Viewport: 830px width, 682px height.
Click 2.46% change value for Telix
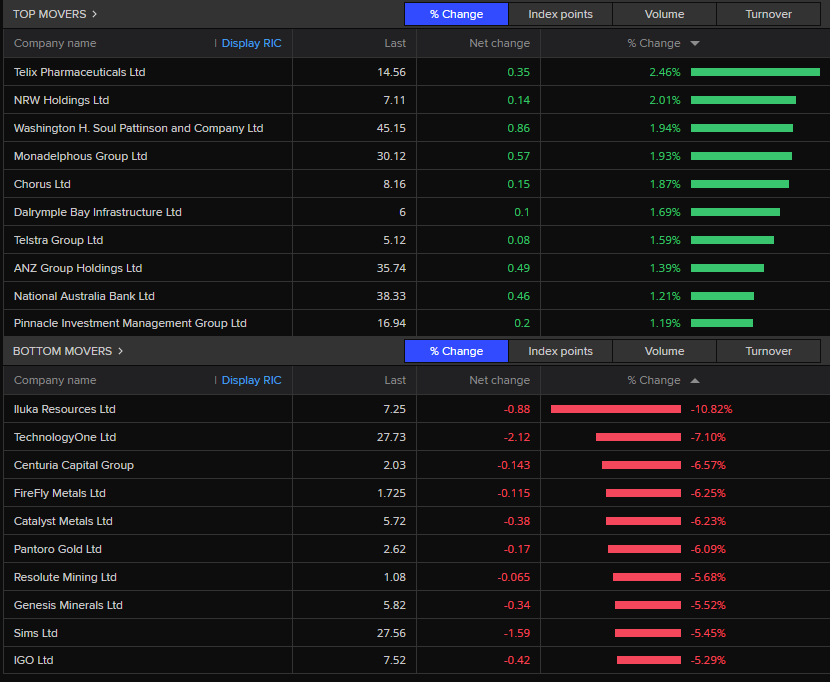coord(665,72)
